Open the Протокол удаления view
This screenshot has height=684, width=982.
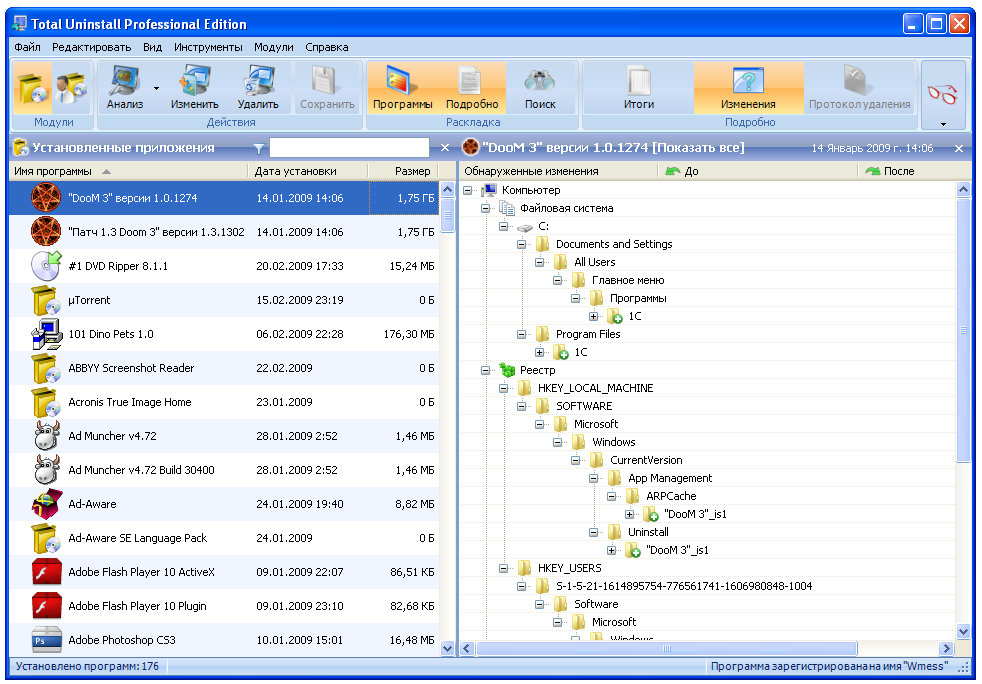[x=859, y=88]
